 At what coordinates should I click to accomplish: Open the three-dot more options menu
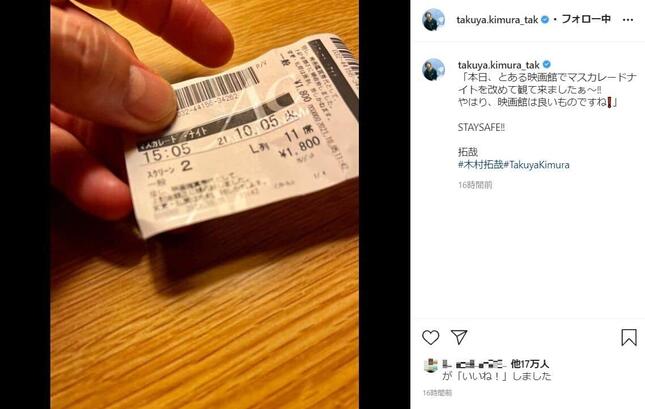628,20
